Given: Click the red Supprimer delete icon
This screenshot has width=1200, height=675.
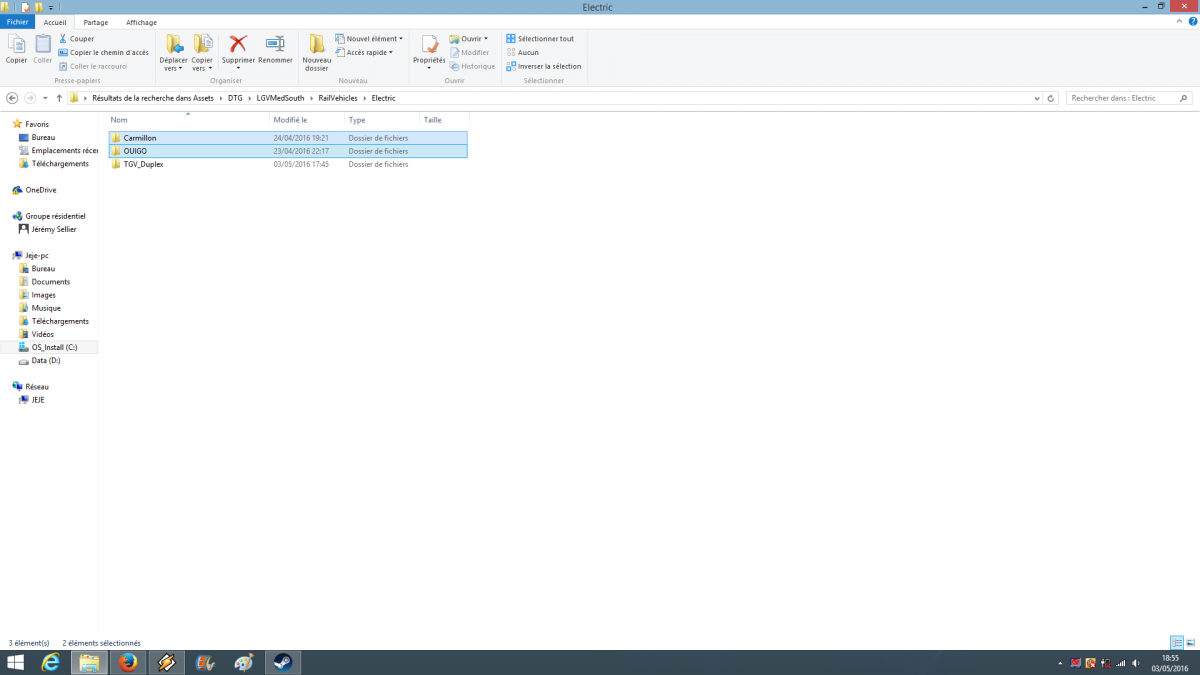Looking at the screenshot, I should tap(238, 43).
